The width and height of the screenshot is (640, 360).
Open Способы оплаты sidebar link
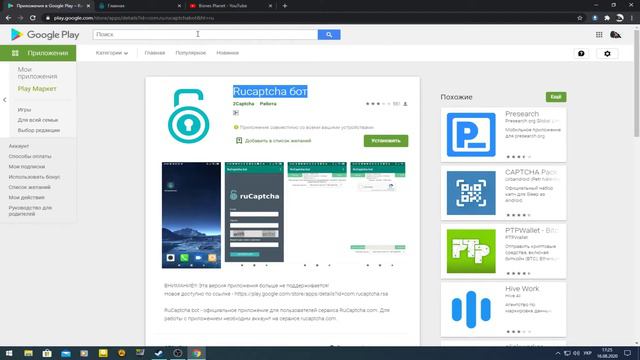click(30, 156)
